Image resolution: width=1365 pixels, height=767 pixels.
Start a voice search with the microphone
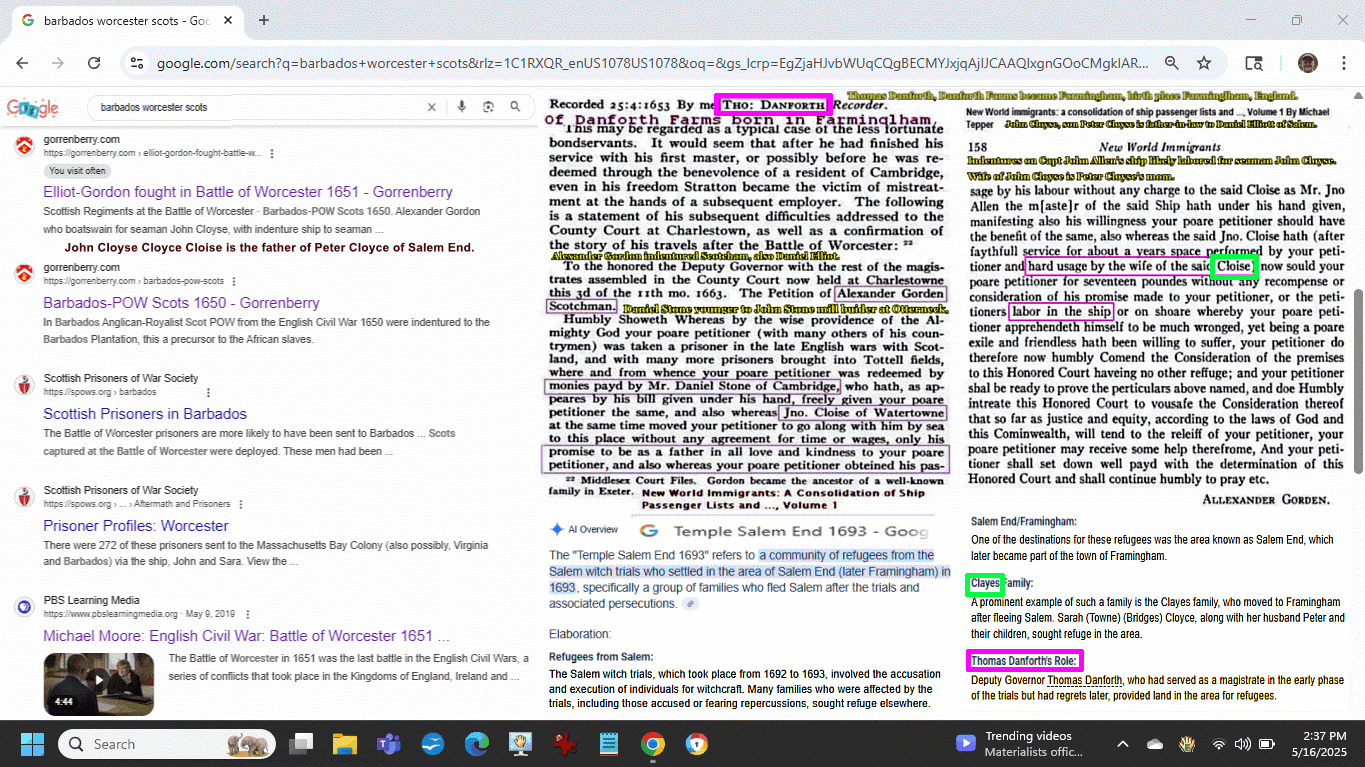(x=461, y=107)
